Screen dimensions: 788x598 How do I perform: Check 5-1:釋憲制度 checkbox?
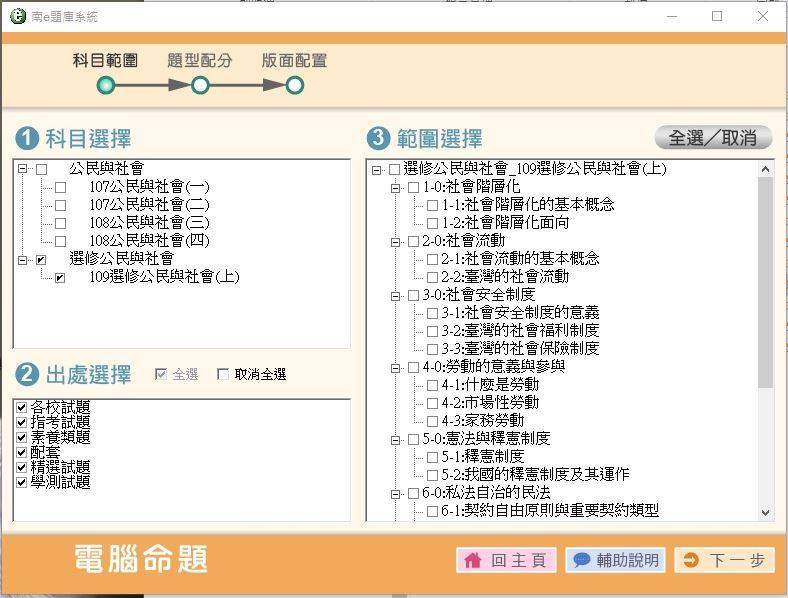coord(432,457)
